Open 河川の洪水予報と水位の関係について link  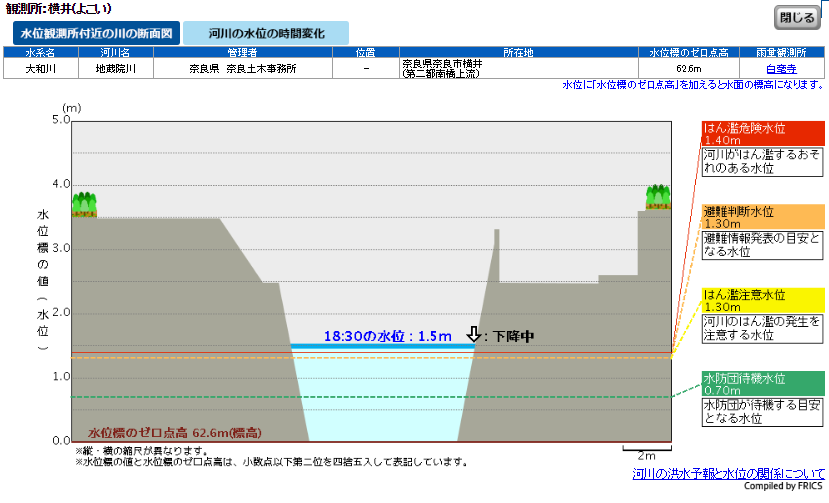pyautogui.click(x=728, y=473)
